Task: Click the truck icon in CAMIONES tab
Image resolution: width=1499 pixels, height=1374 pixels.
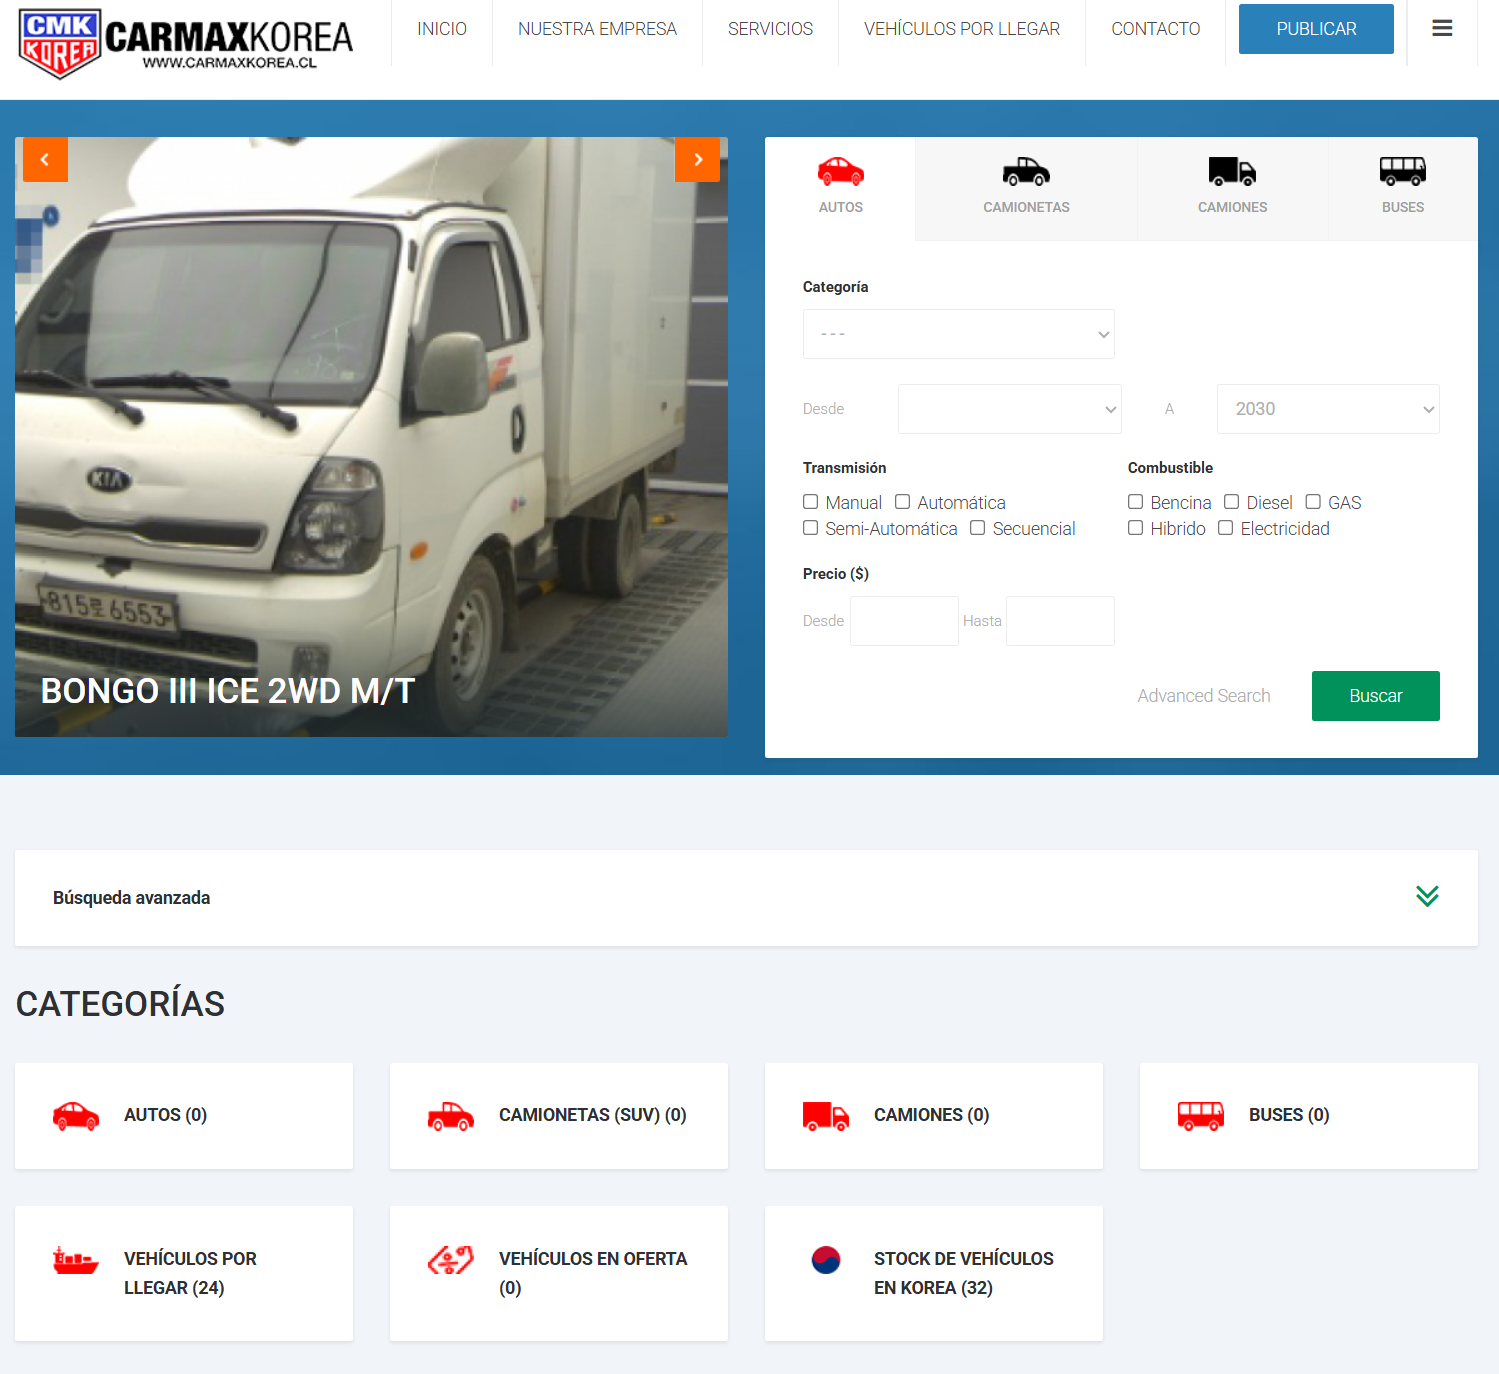Action: point(1232,172)
